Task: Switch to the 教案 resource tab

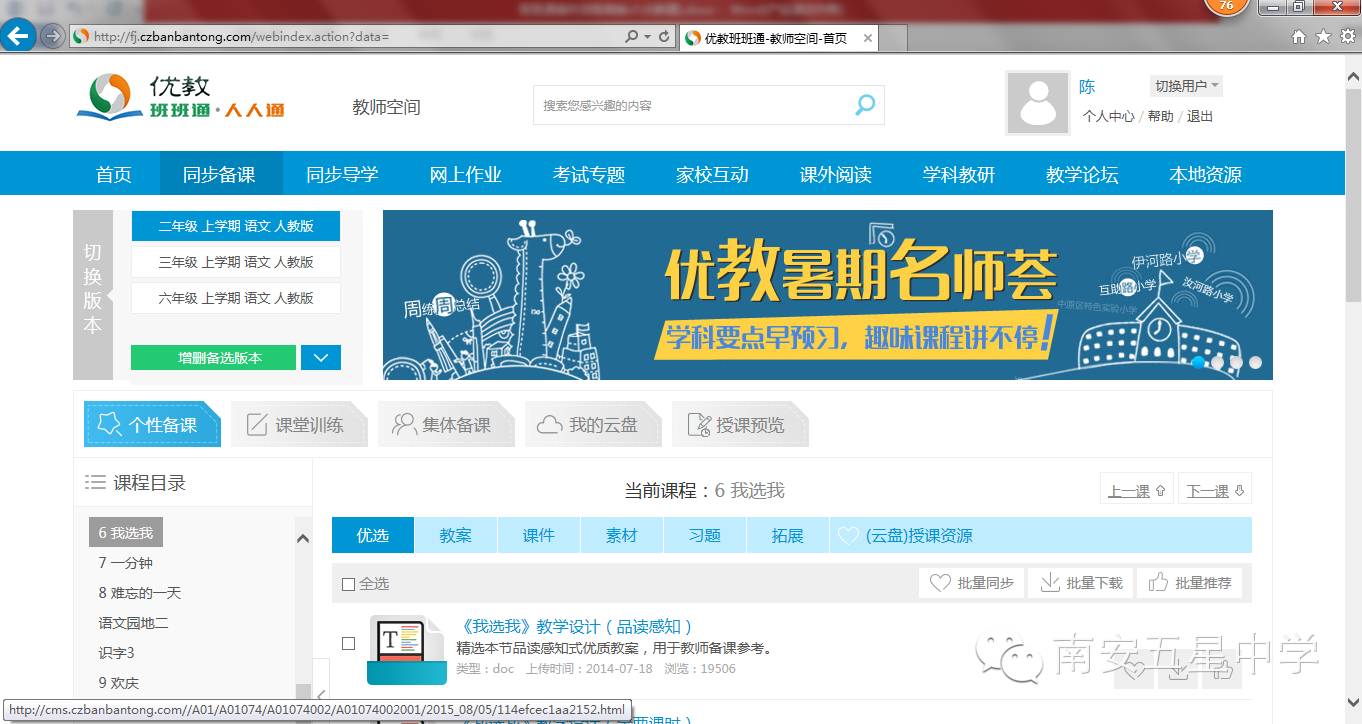Action: [455, 535]
